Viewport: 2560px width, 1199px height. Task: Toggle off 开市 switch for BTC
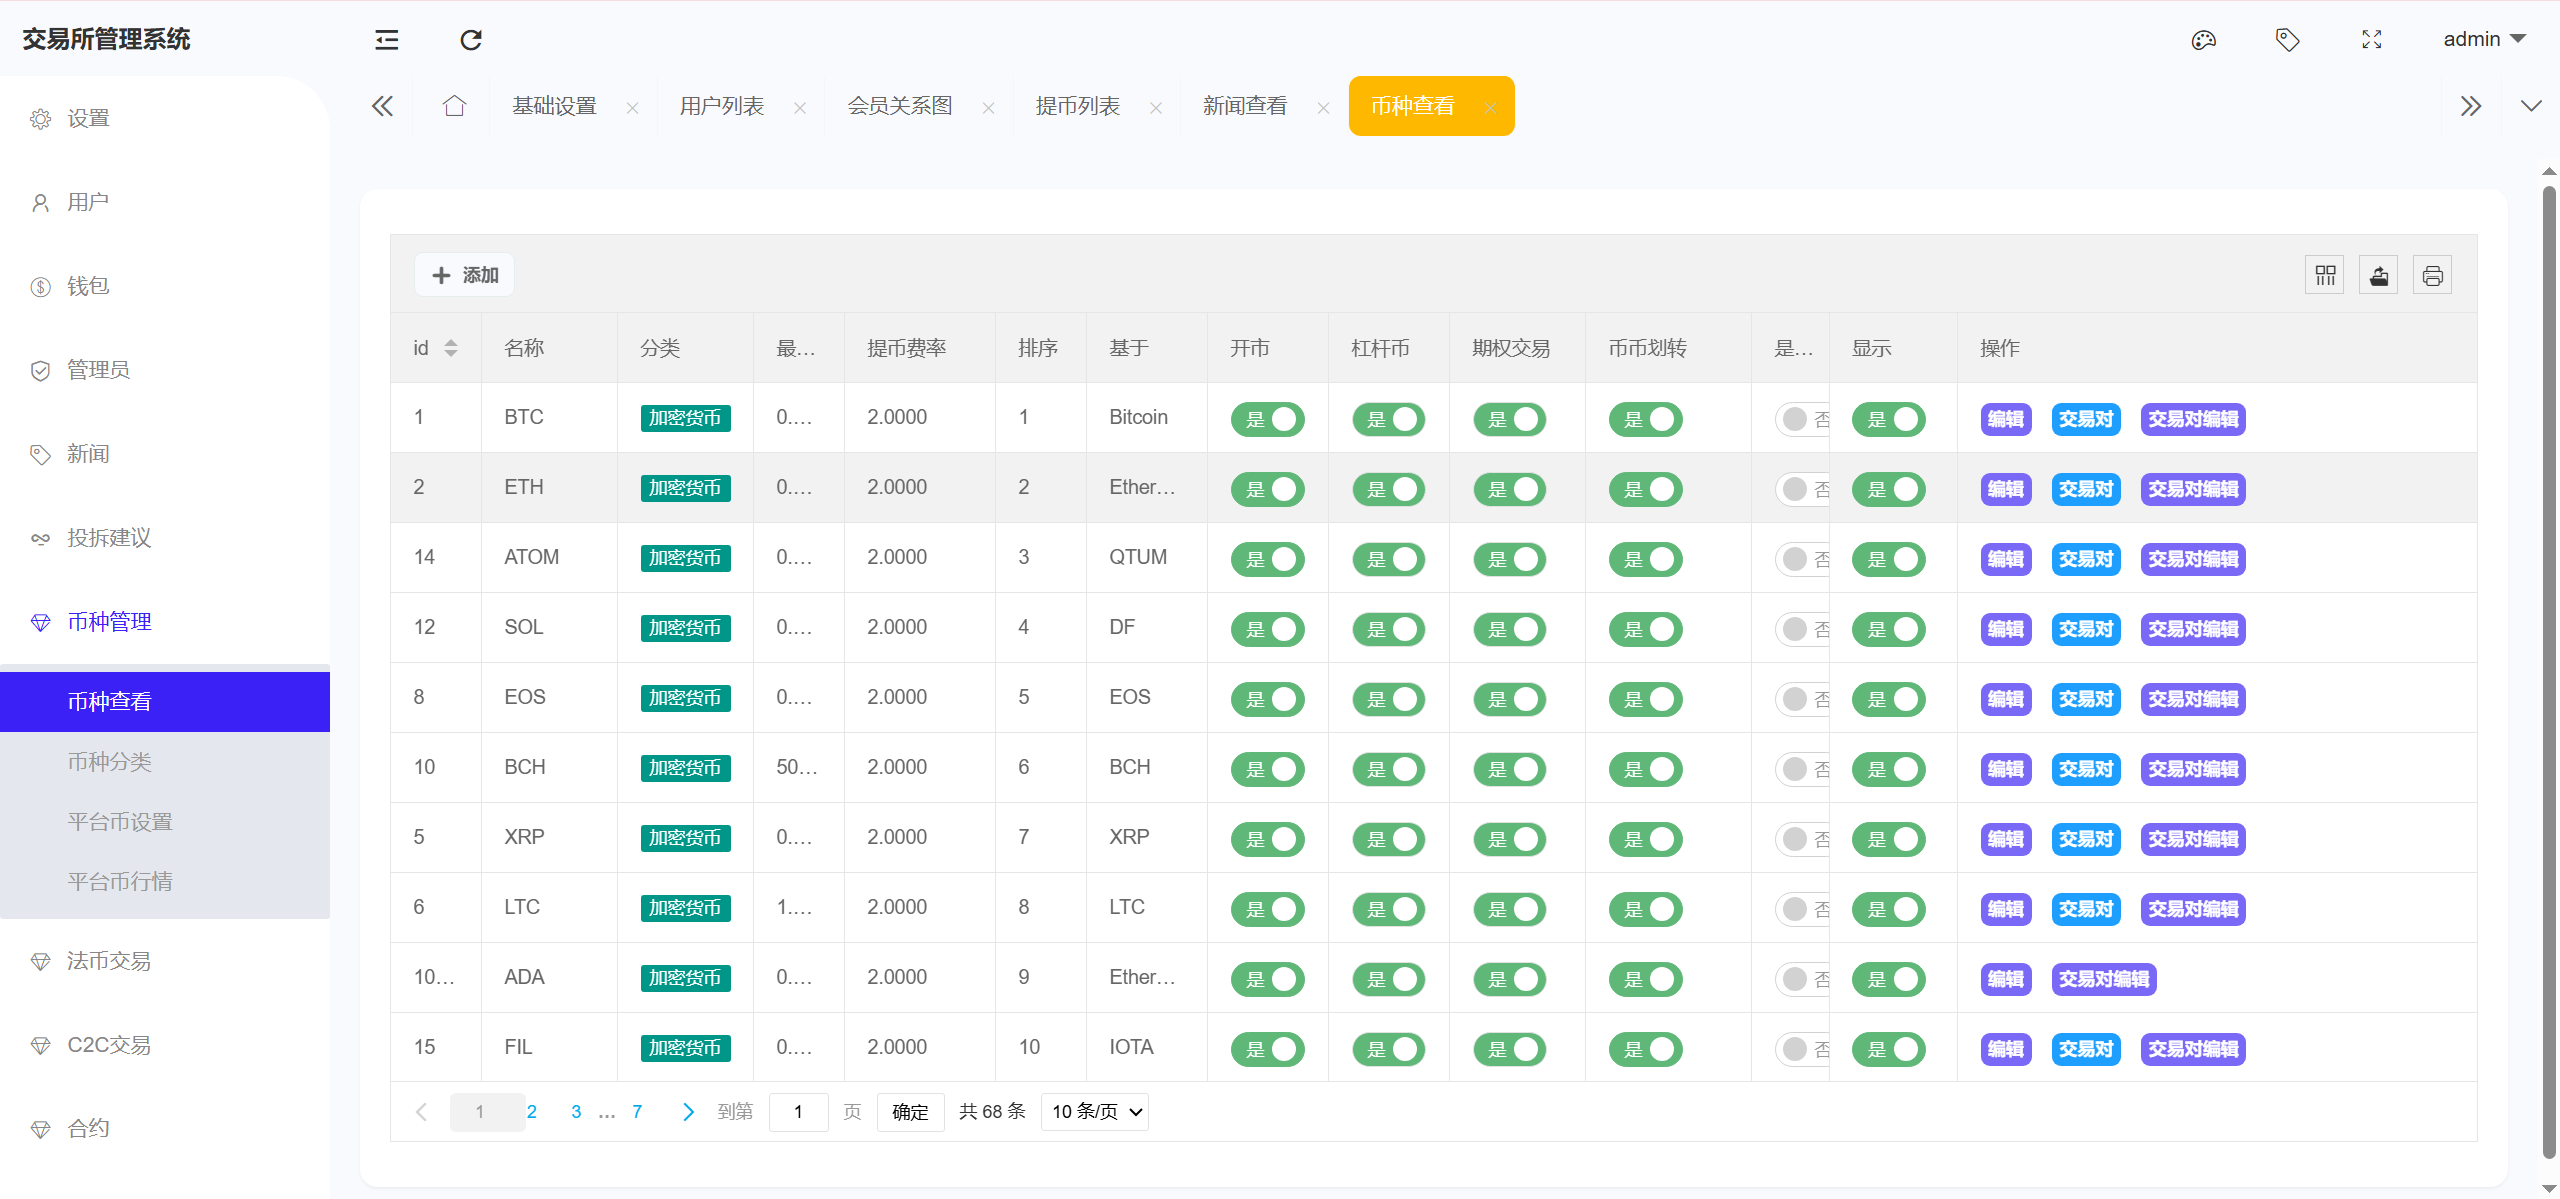click(1267, 419)
